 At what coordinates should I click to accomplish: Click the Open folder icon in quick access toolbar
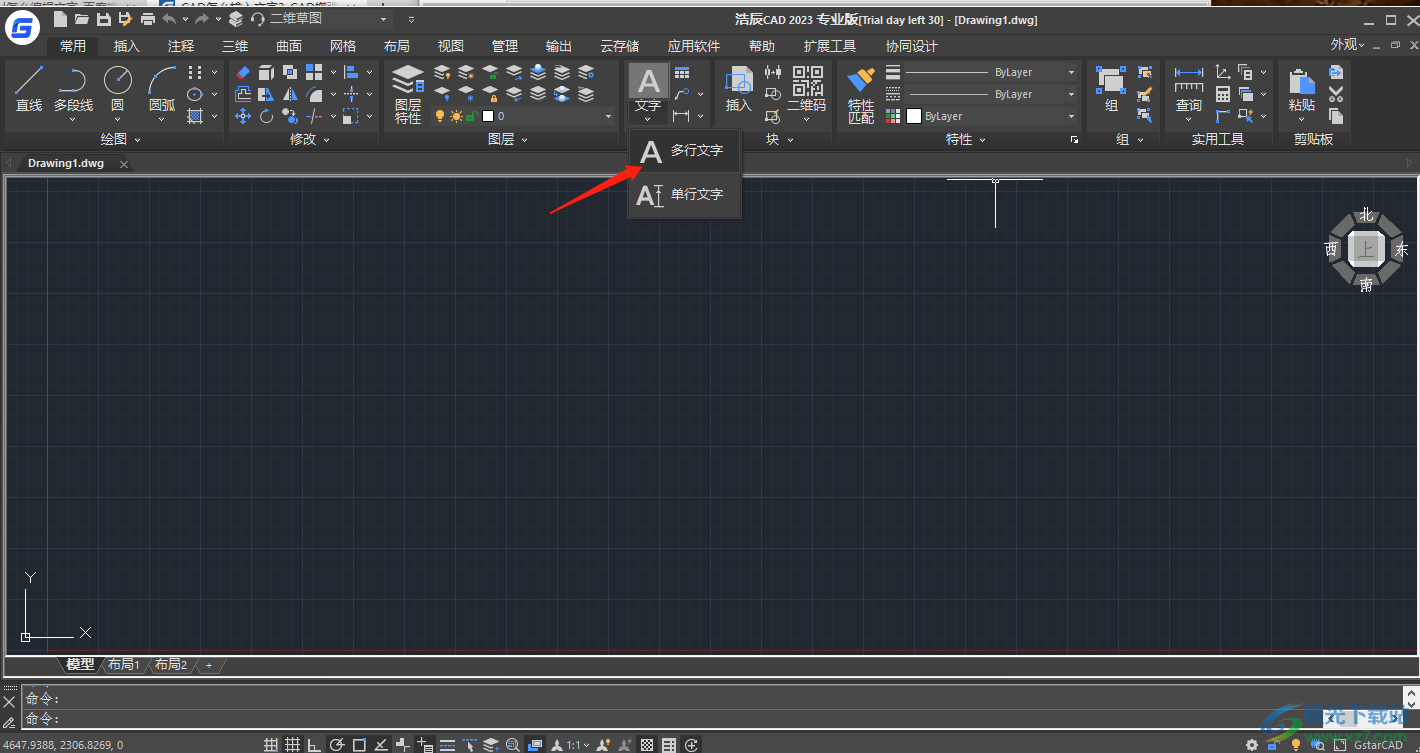coord(82,19)
